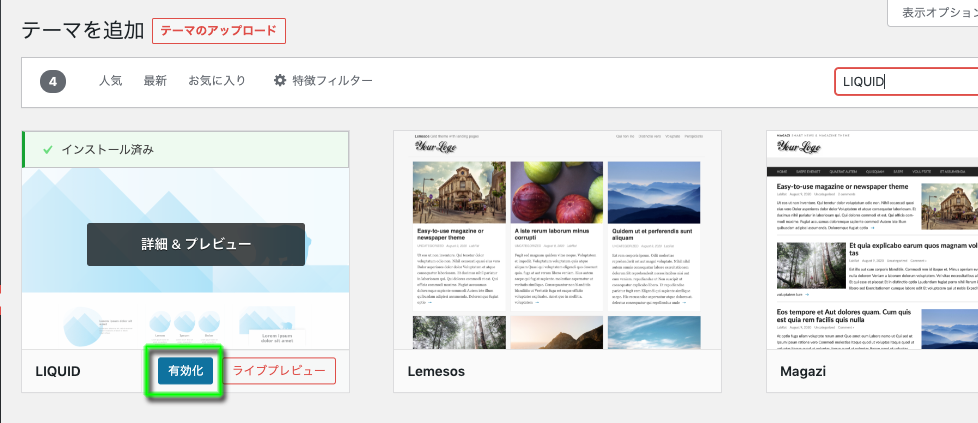Screen dimensions: 978x423
Task: Focus the theme search field containing LIQUID
Action: (905, 82)
